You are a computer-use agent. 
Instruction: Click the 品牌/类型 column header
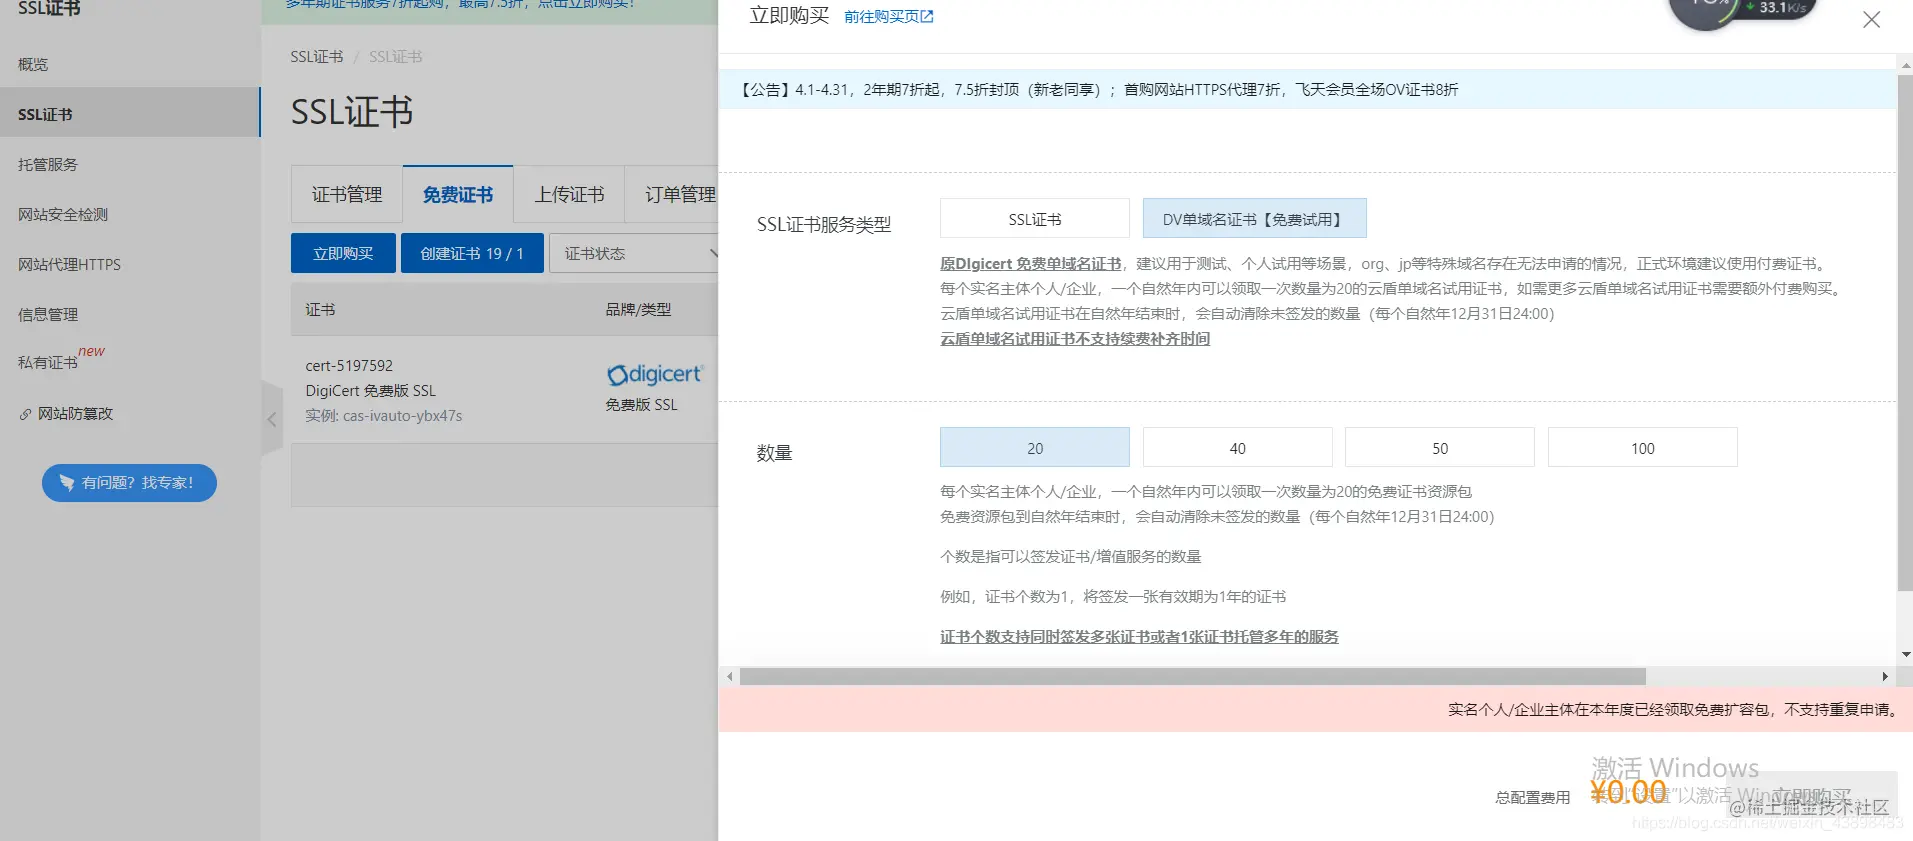[638, 310]
